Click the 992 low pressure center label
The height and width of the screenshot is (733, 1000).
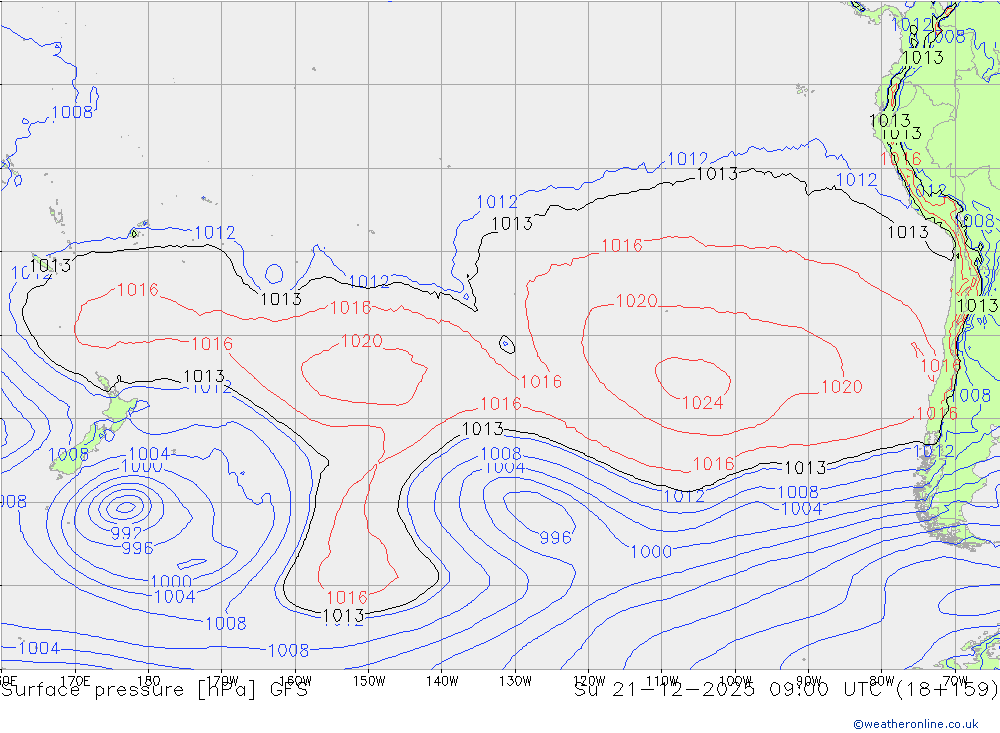tap(126, 532)
